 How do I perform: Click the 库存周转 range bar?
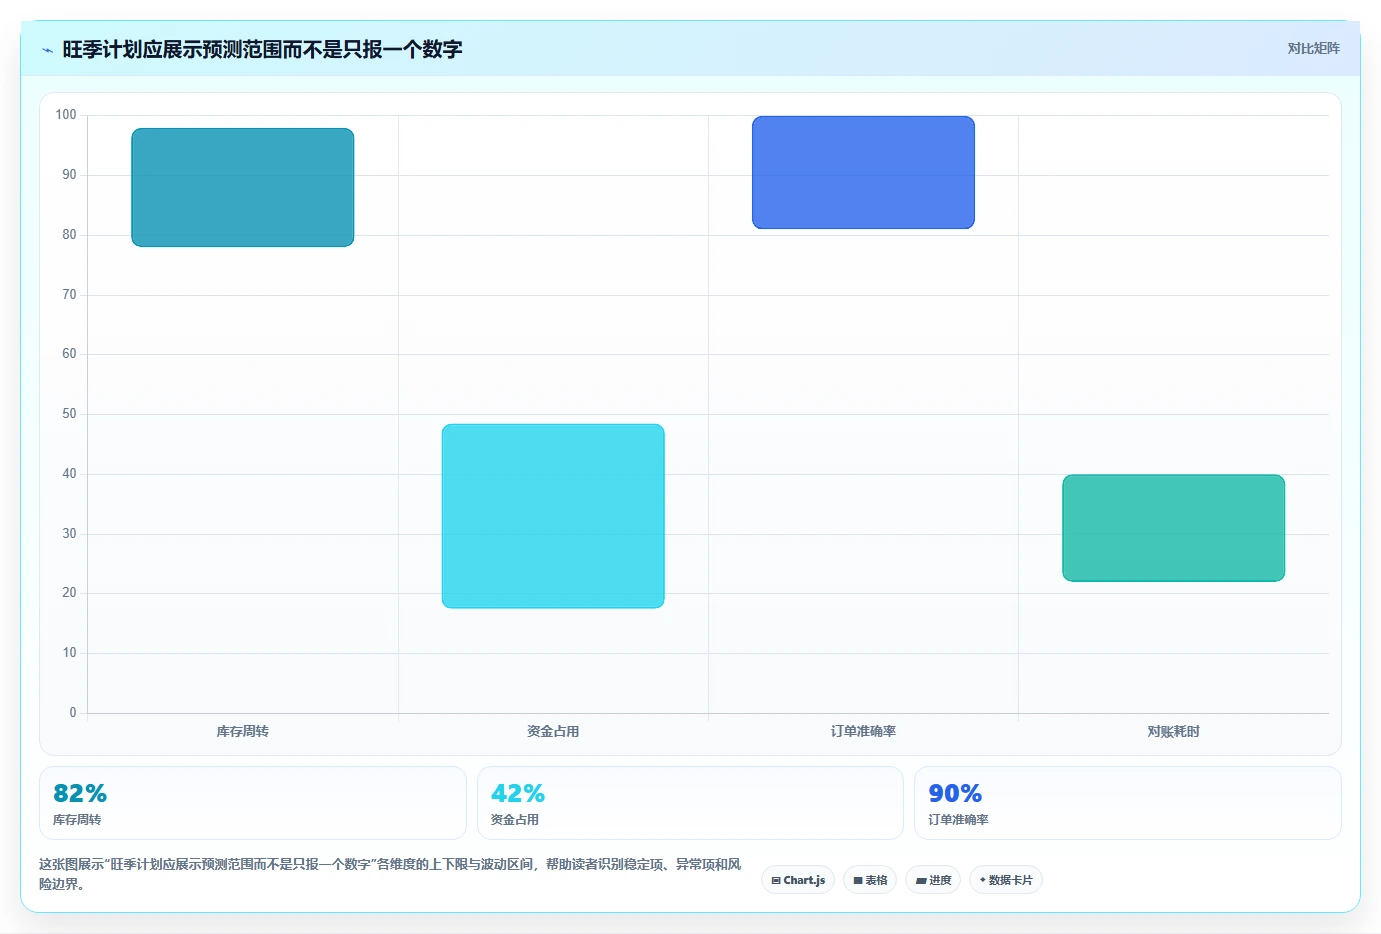(x=243, y=187)
